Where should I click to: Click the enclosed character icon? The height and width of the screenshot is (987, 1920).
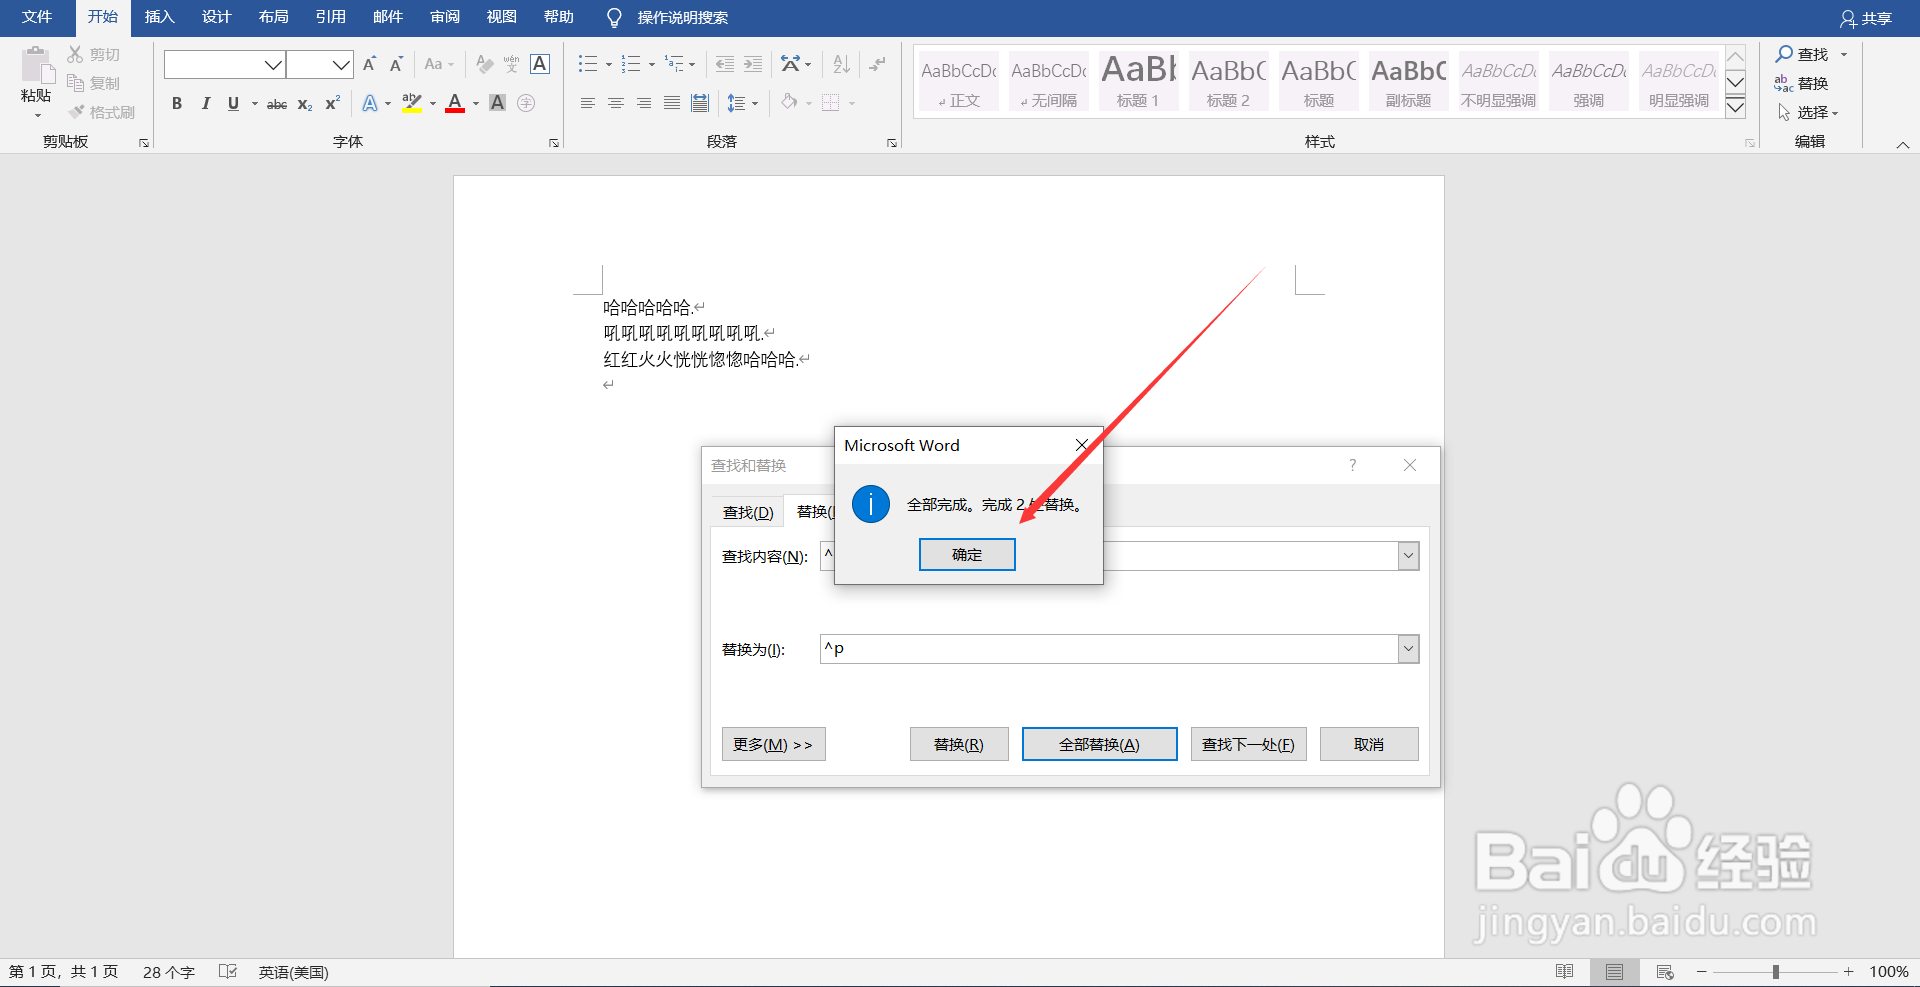tap(526, 103)
